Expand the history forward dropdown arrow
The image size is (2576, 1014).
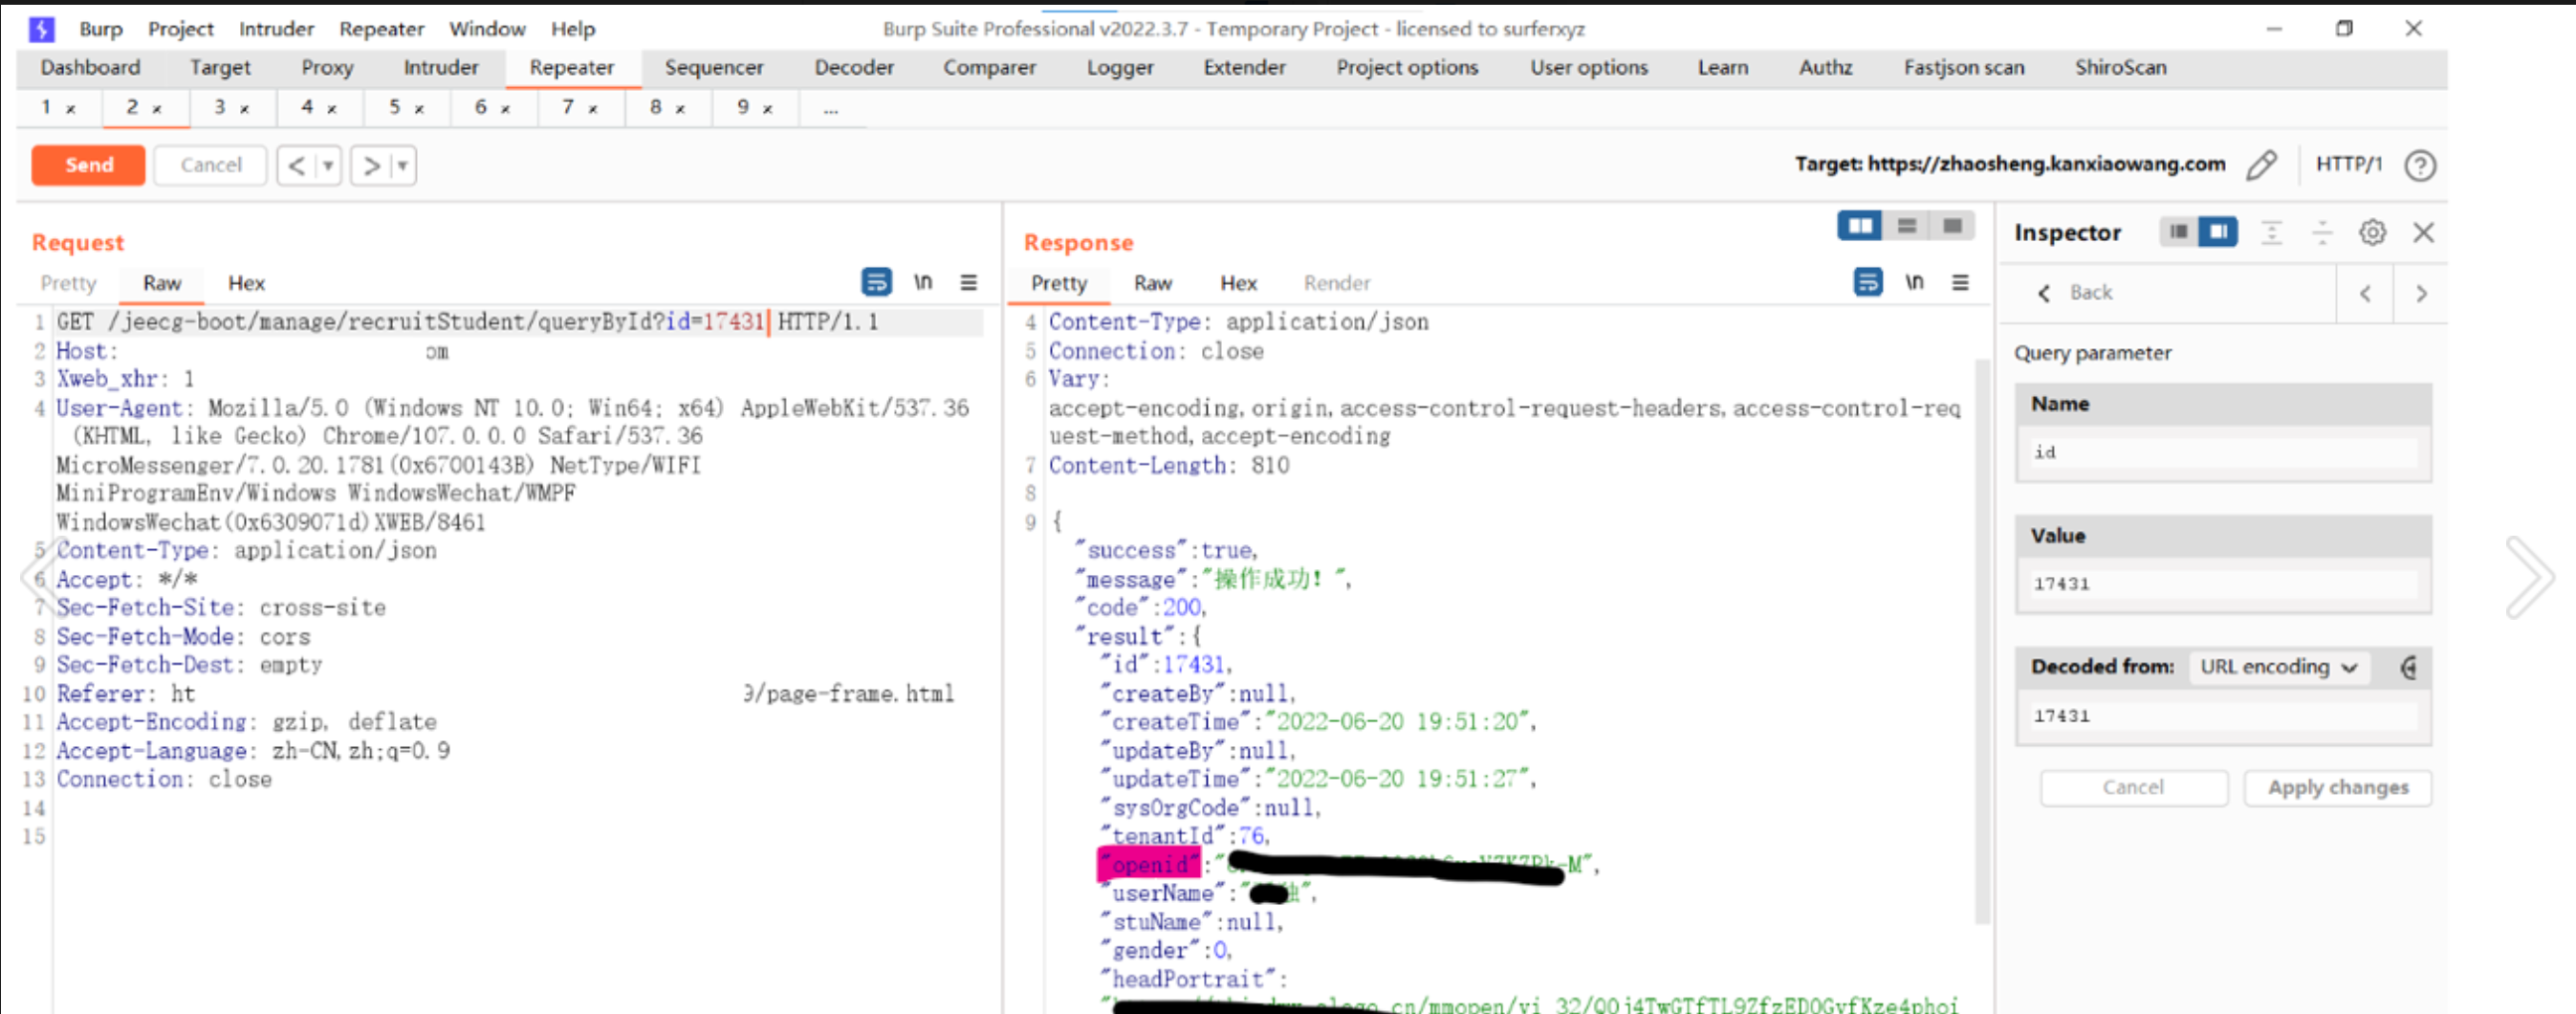pyautogui.click(x=402, y=166)
